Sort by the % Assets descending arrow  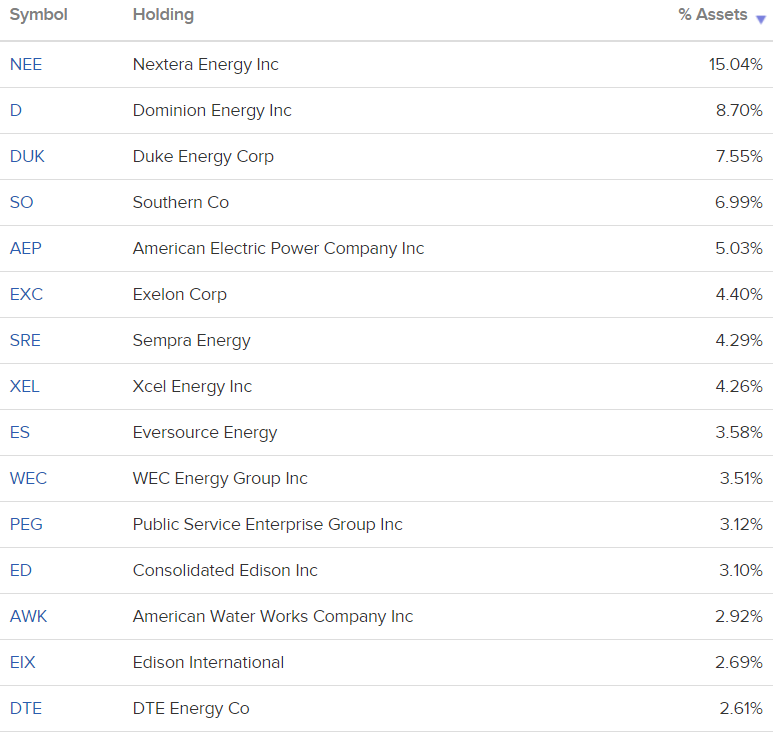pos(761,19)
